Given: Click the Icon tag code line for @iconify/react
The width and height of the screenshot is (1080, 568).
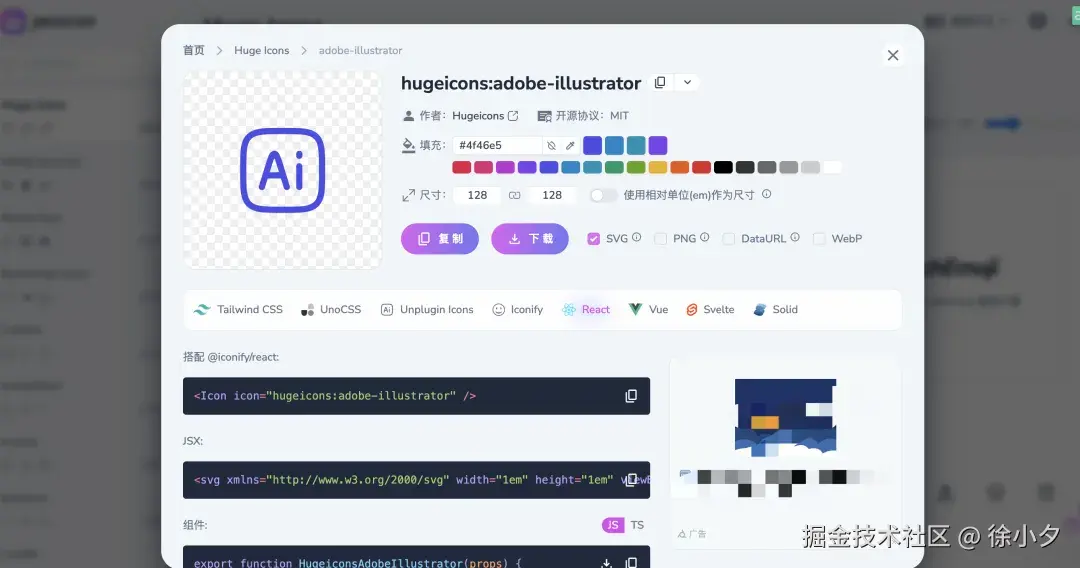Looking at the screenshot, I should point(335,396).
